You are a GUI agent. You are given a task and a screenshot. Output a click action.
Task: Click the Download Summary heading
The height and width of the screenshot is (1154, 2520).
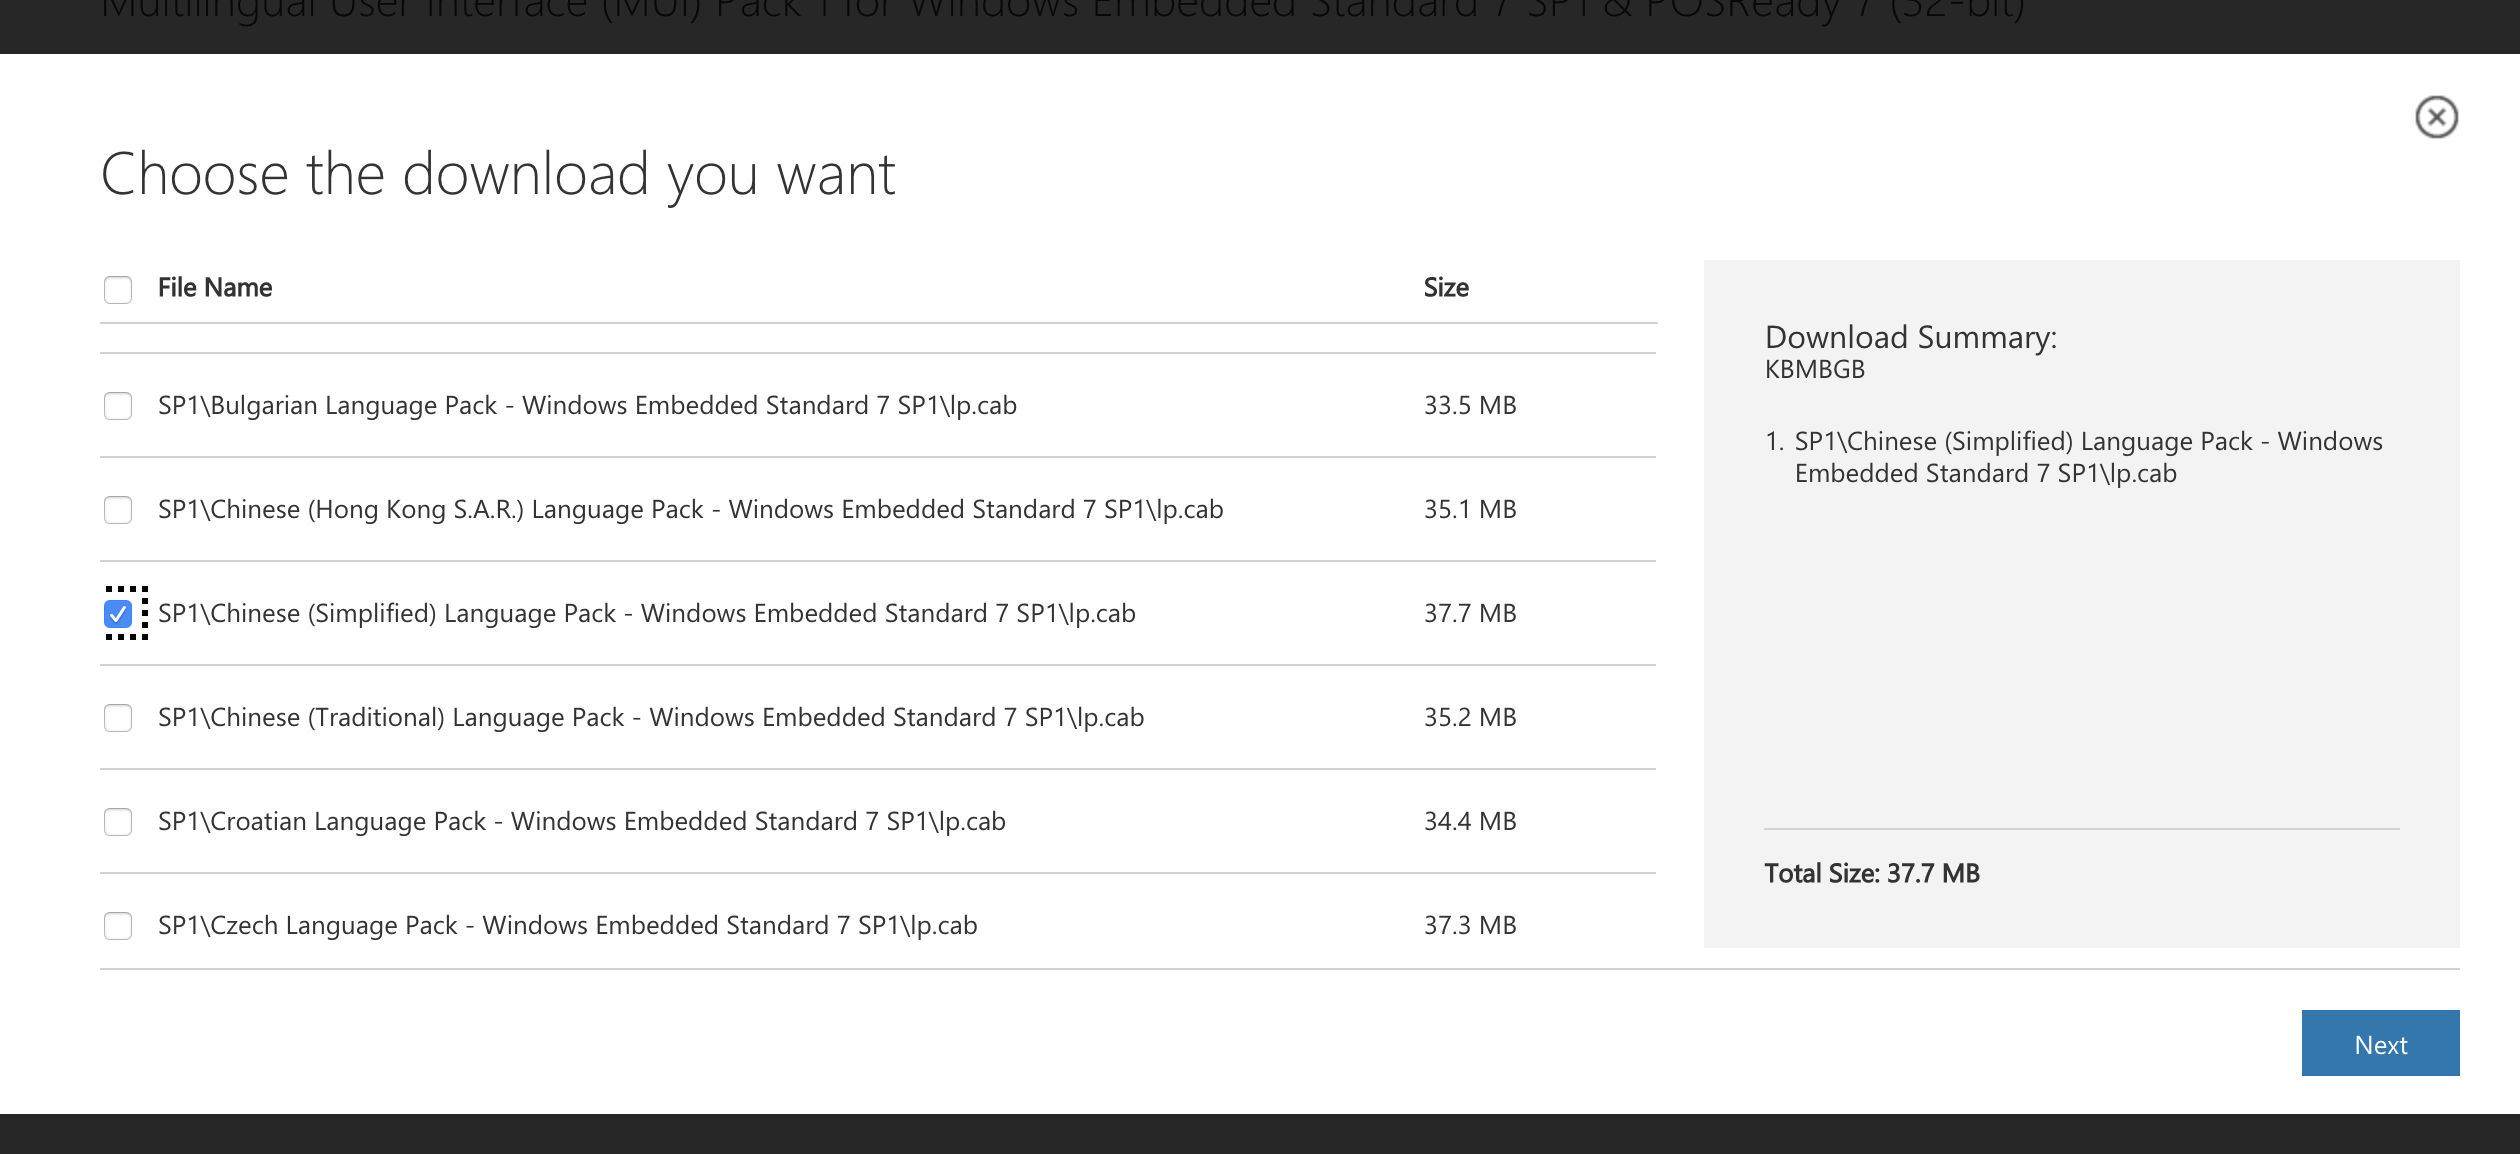click(1910, 337)
